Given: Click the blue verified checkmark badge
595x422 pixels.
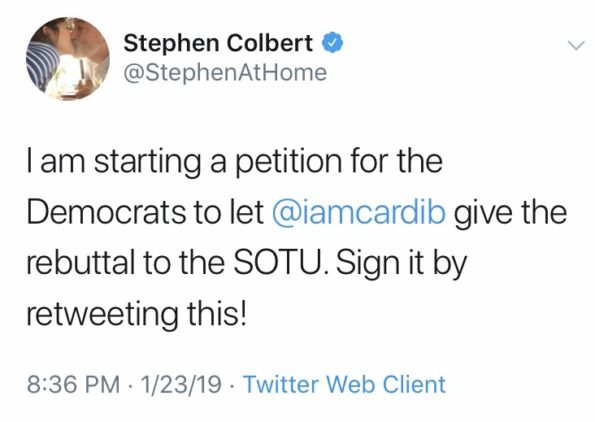Looking at the screenshot, I should point(333,43).
